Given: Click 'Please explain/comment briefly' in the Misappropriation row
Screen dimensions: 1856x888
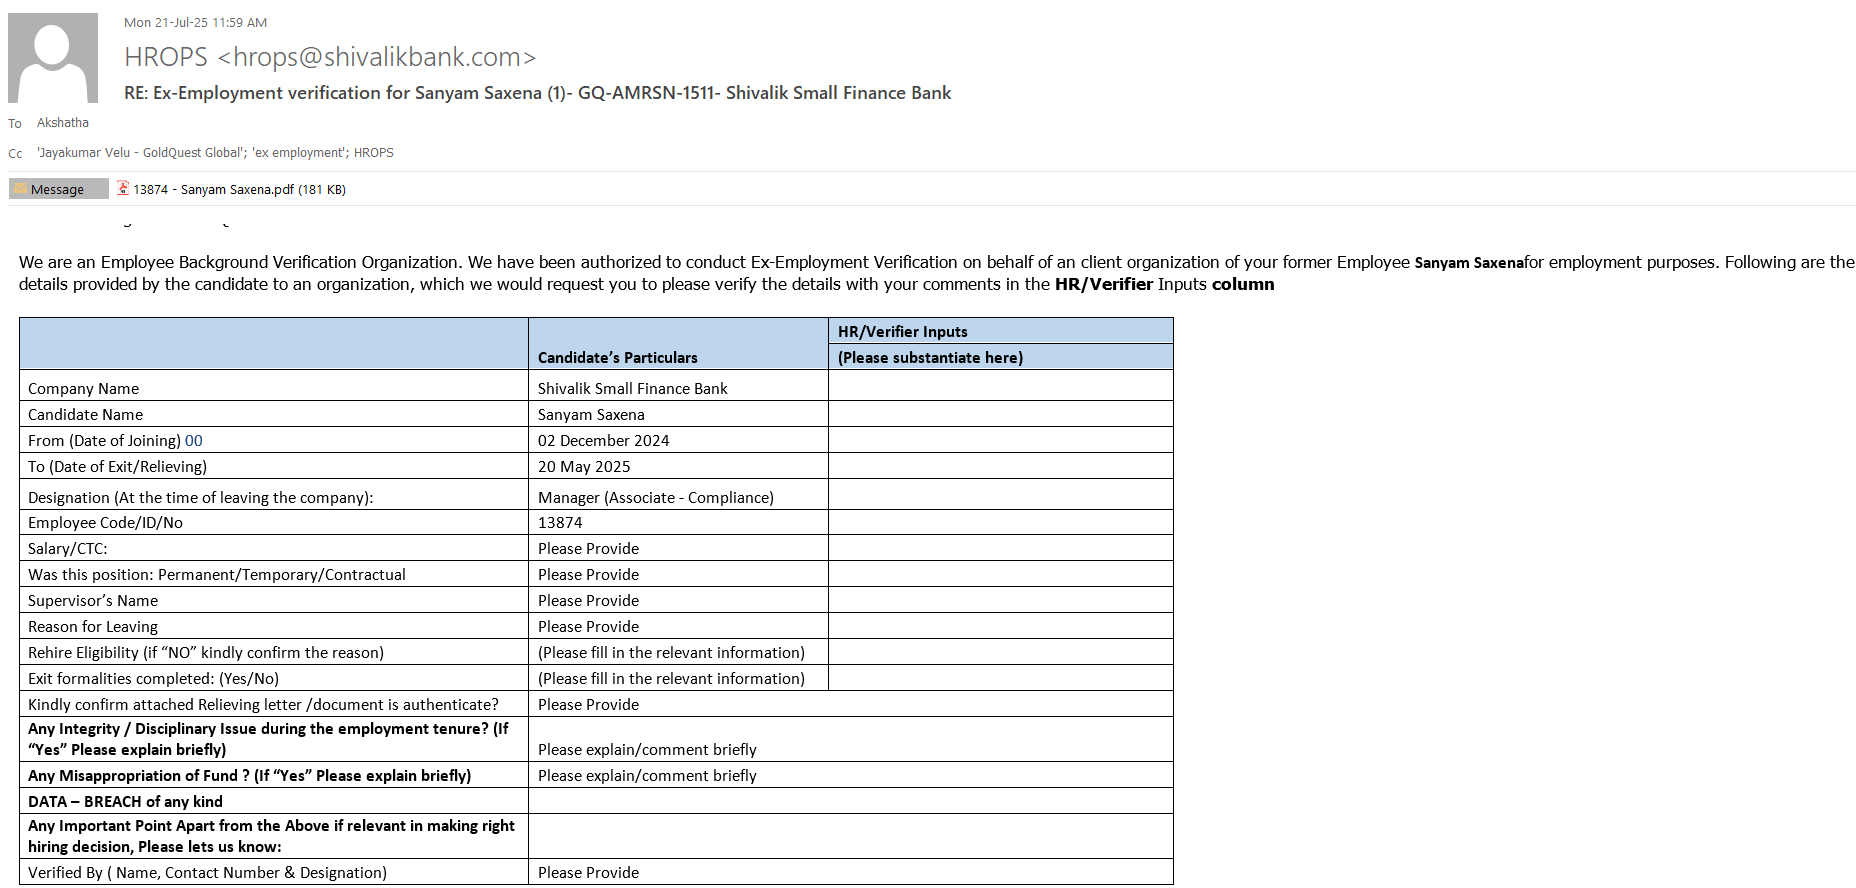Looking at the screenshot, I should [647, 775].
